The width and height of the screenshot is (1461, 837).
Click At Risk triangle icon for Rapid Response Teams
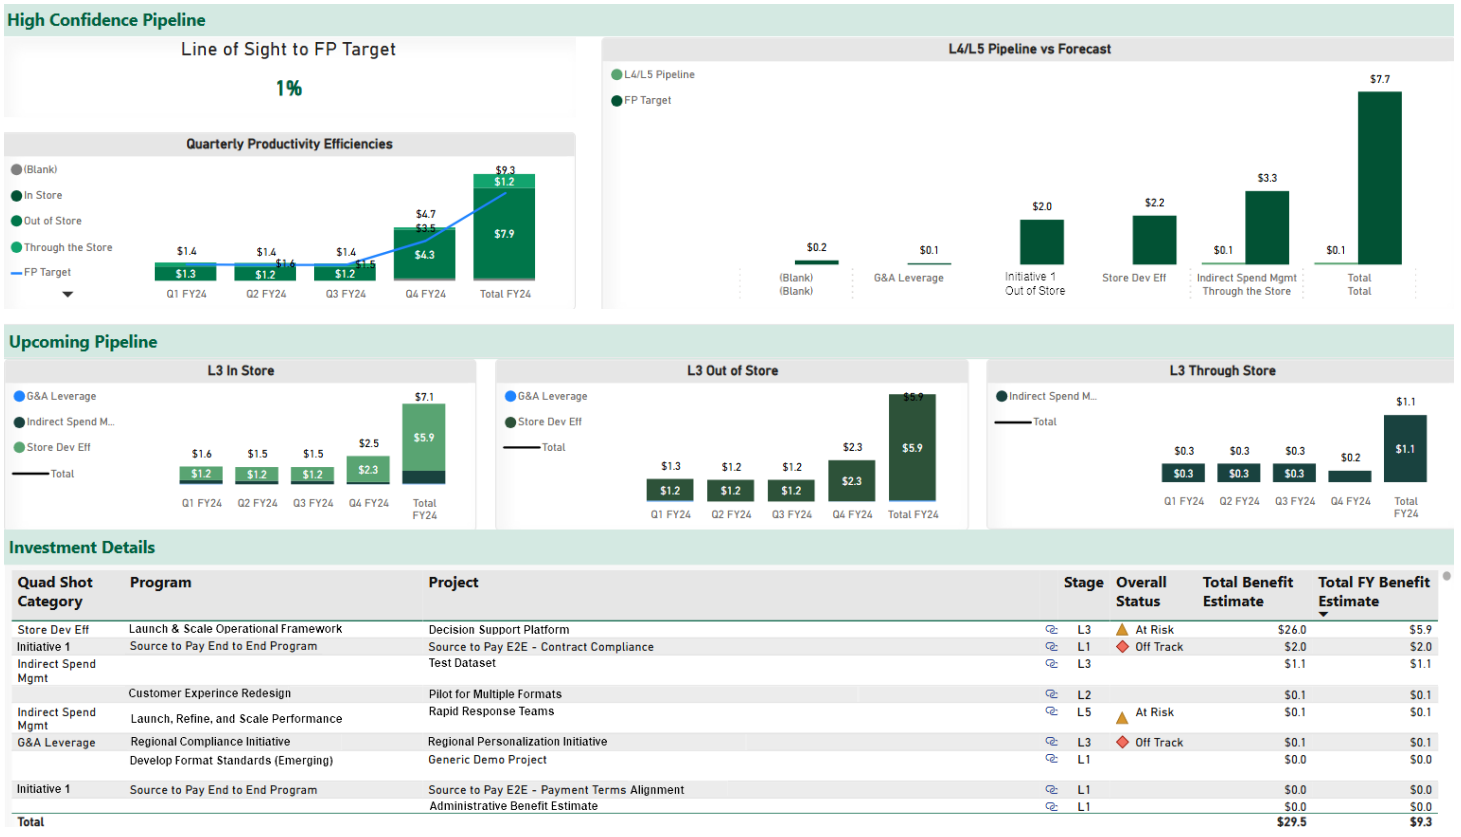pos(1122,716)
